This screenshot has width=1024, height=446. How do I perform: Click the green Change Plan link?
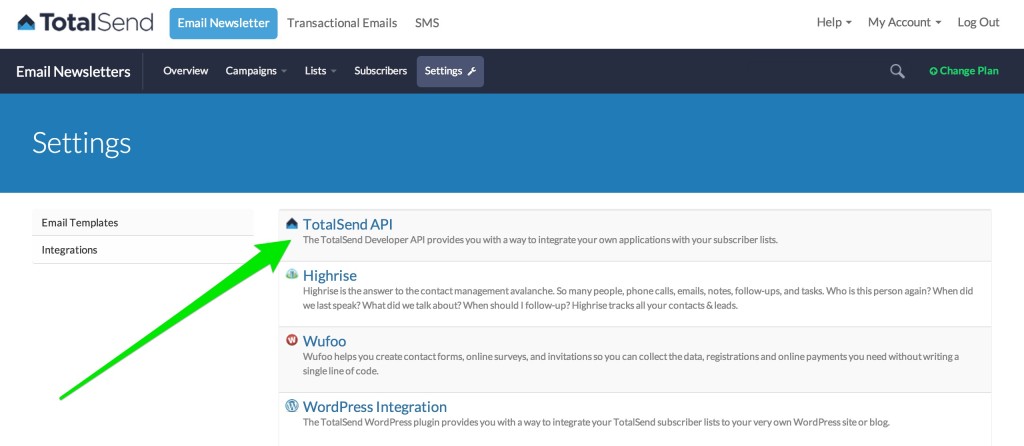click(964, 71)
